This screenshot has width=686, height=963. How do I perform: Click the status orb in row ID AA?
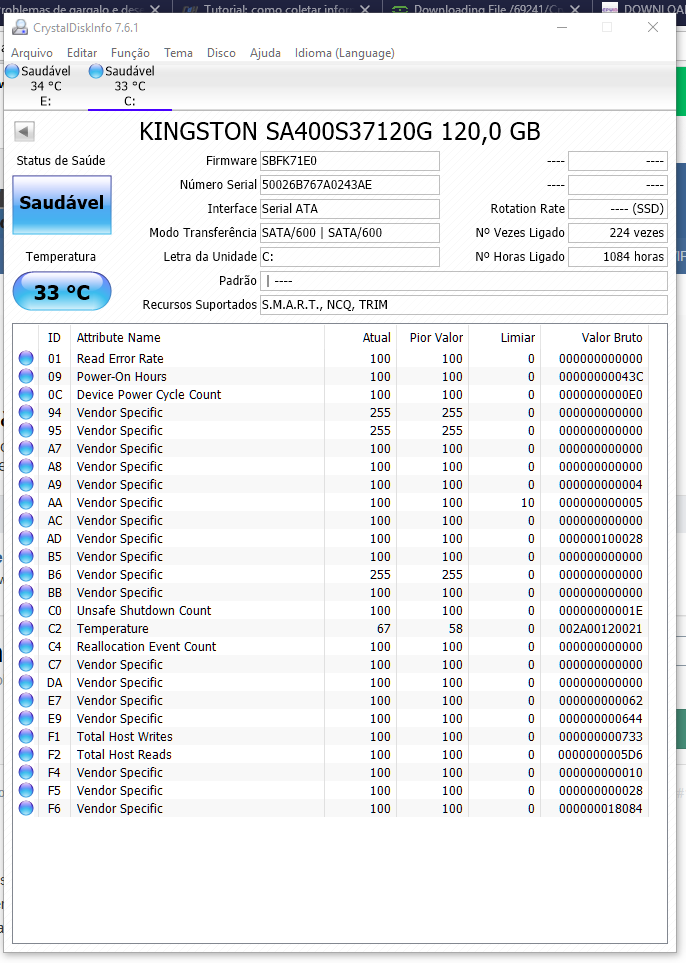pyautogui.click(x=26, y=502)
